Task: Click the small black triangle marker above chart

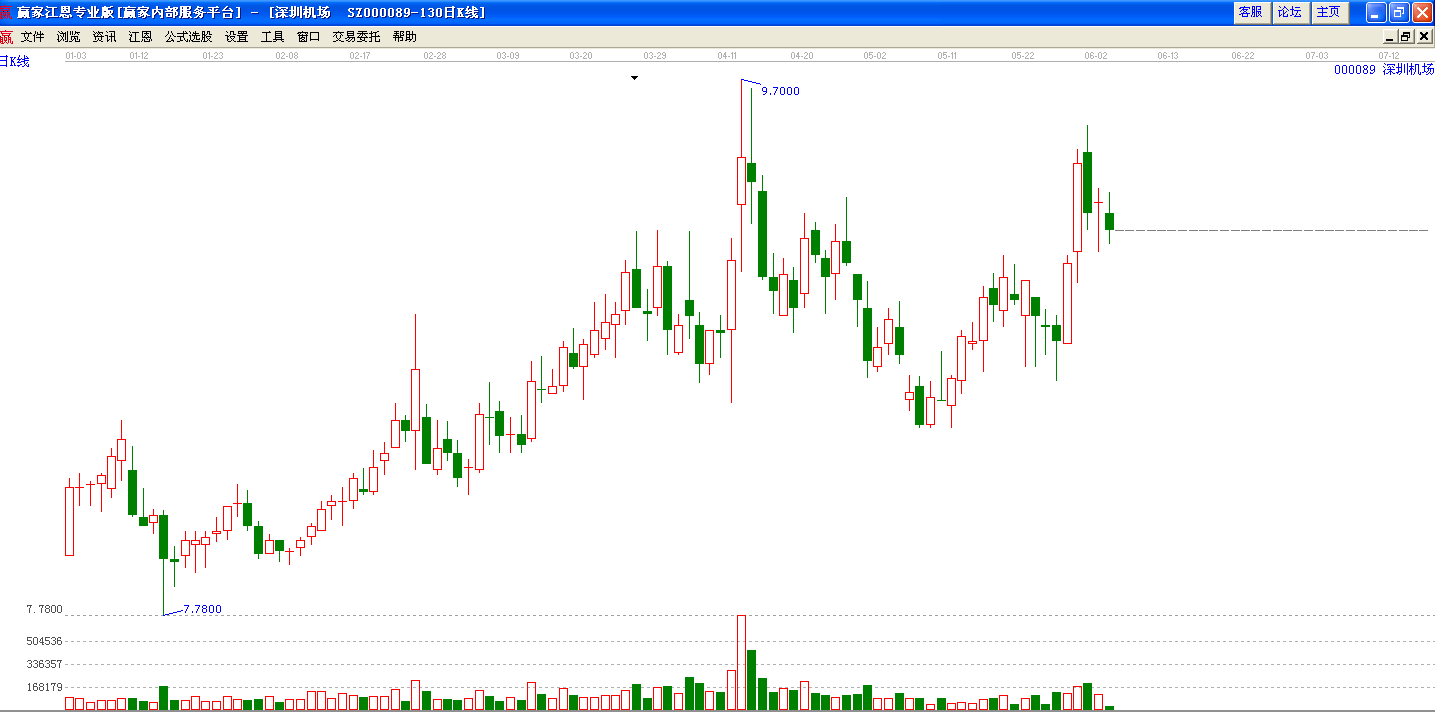Action: click(634, 77)
